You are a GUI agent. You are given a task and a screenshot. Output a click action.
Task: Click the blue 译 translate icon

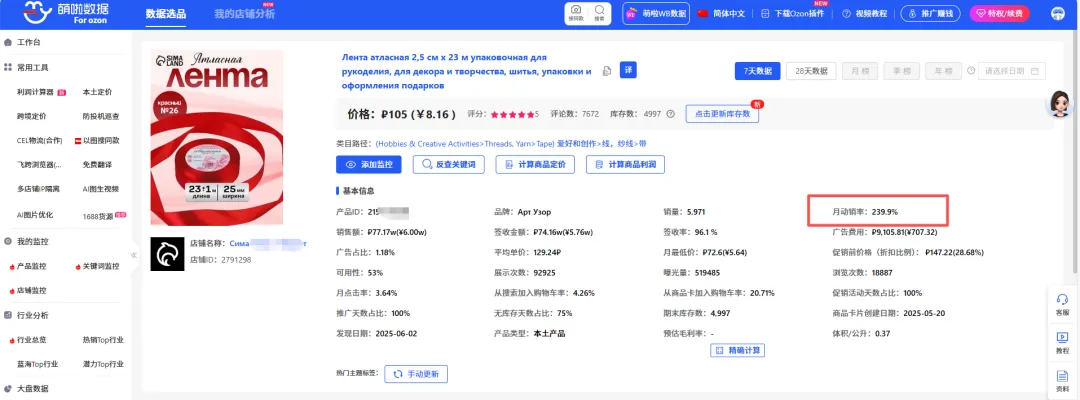628,69
